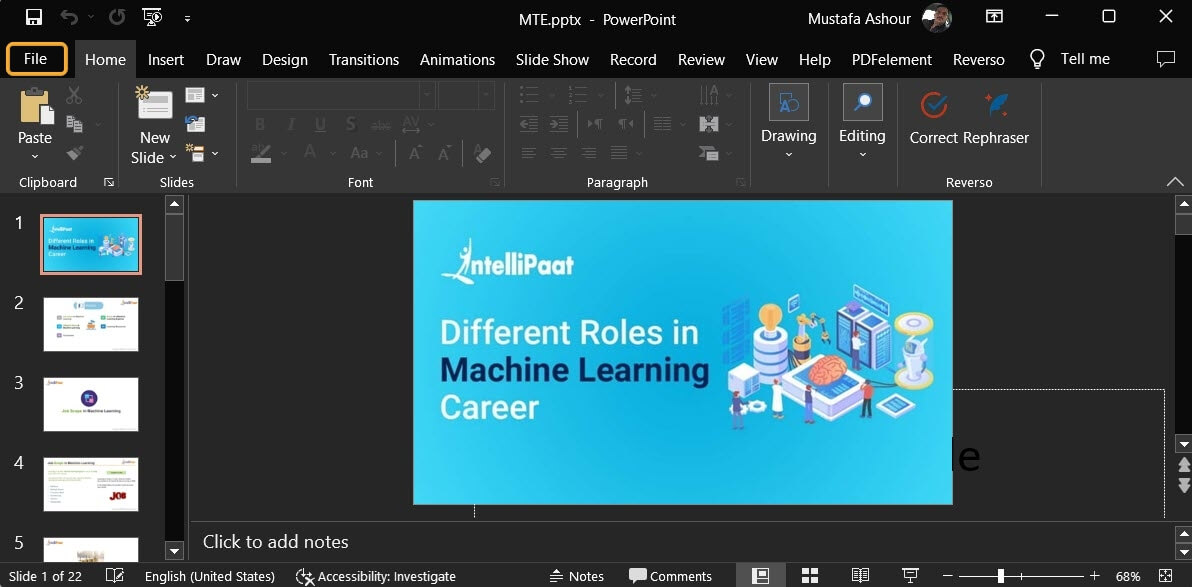Open the File menu
1192x587 pixels.
pyautogui.click(x=36, y=58)
